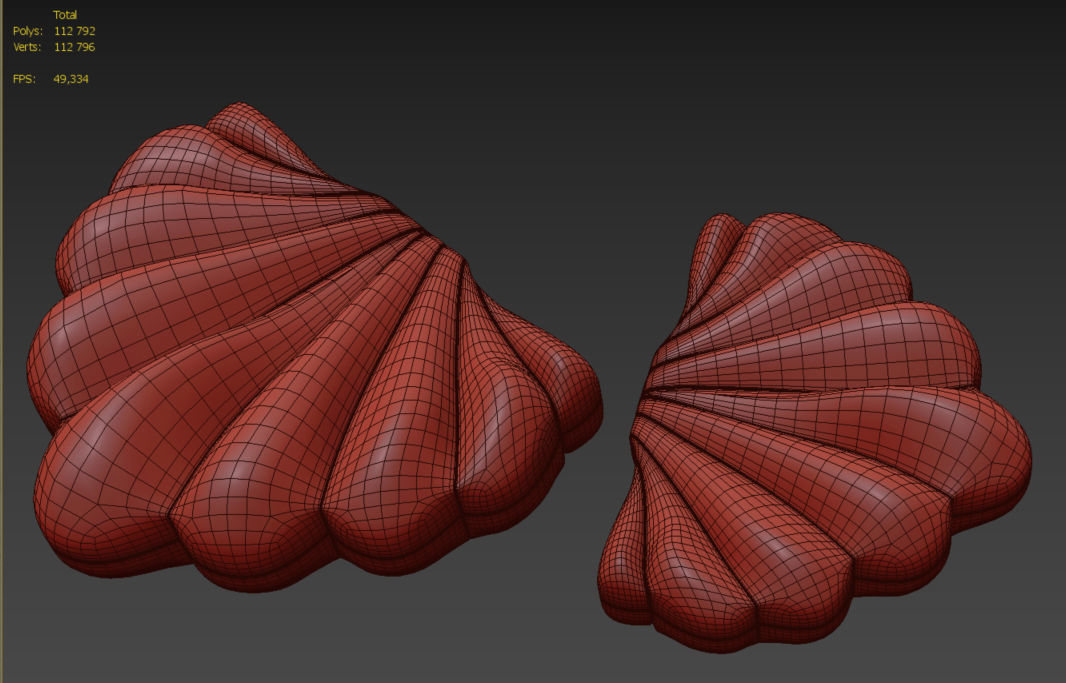Click the FPS: label
The height and width of the screenshot is (683, 1066).
(23, 79)
